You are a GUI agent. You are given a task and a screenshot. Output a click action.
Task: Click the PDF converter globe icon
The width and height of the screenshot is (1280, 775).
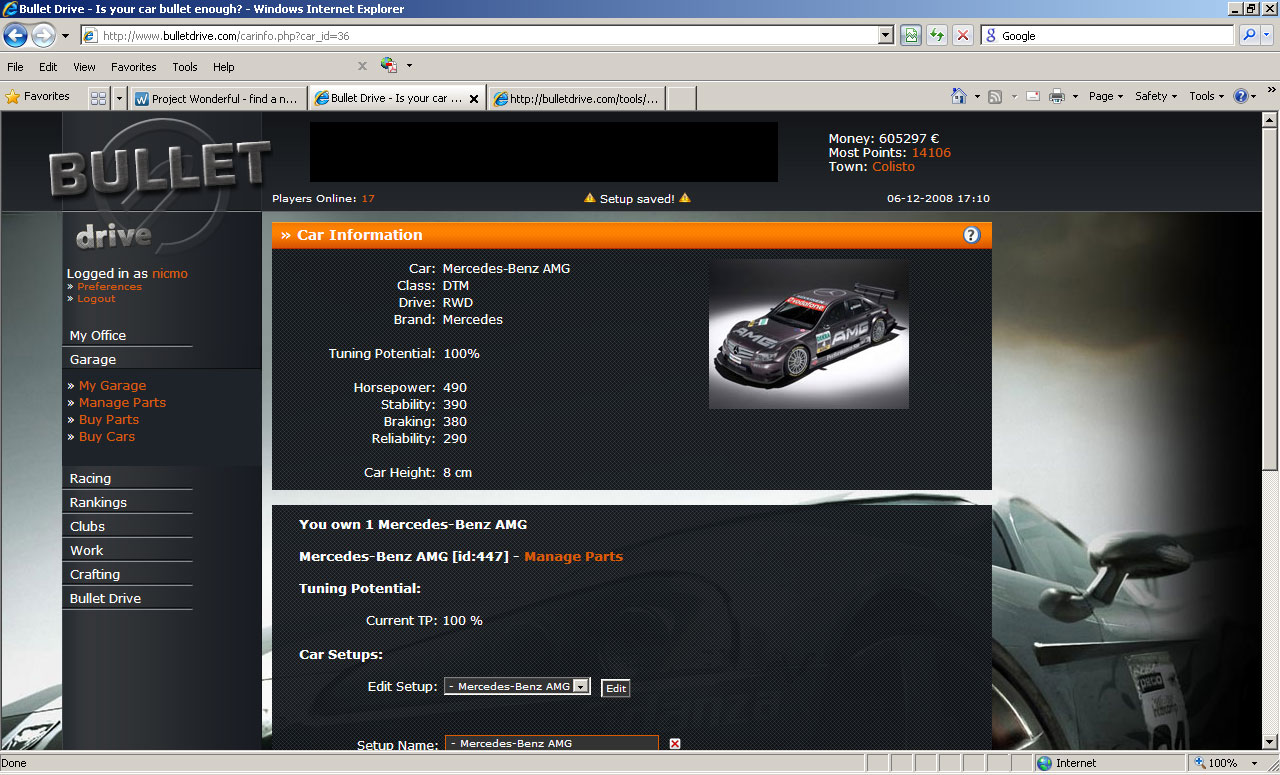[x=389, y=66]
